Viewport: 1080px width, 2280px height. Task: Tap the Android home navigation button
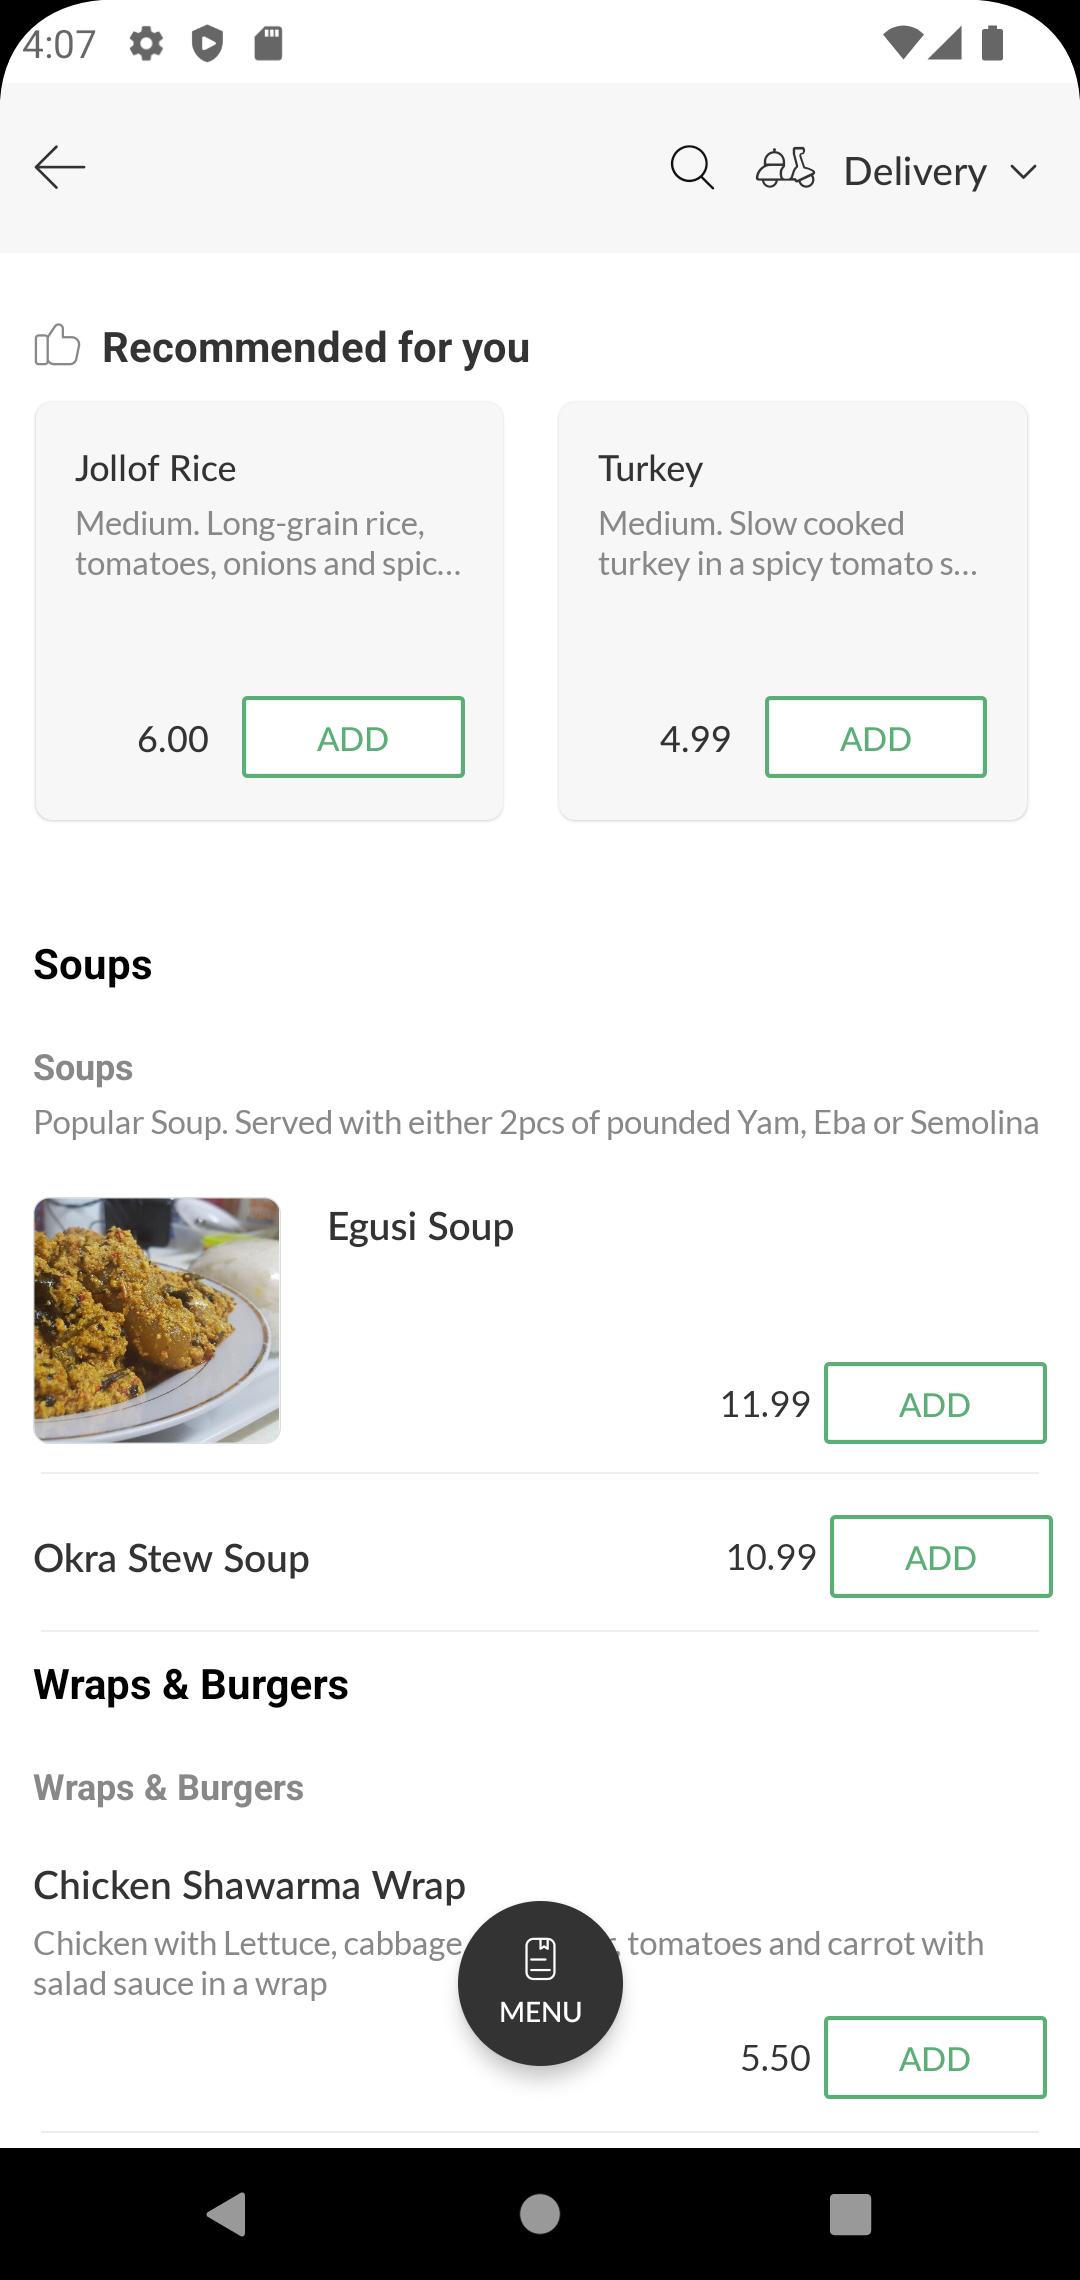coord(540,2214)
